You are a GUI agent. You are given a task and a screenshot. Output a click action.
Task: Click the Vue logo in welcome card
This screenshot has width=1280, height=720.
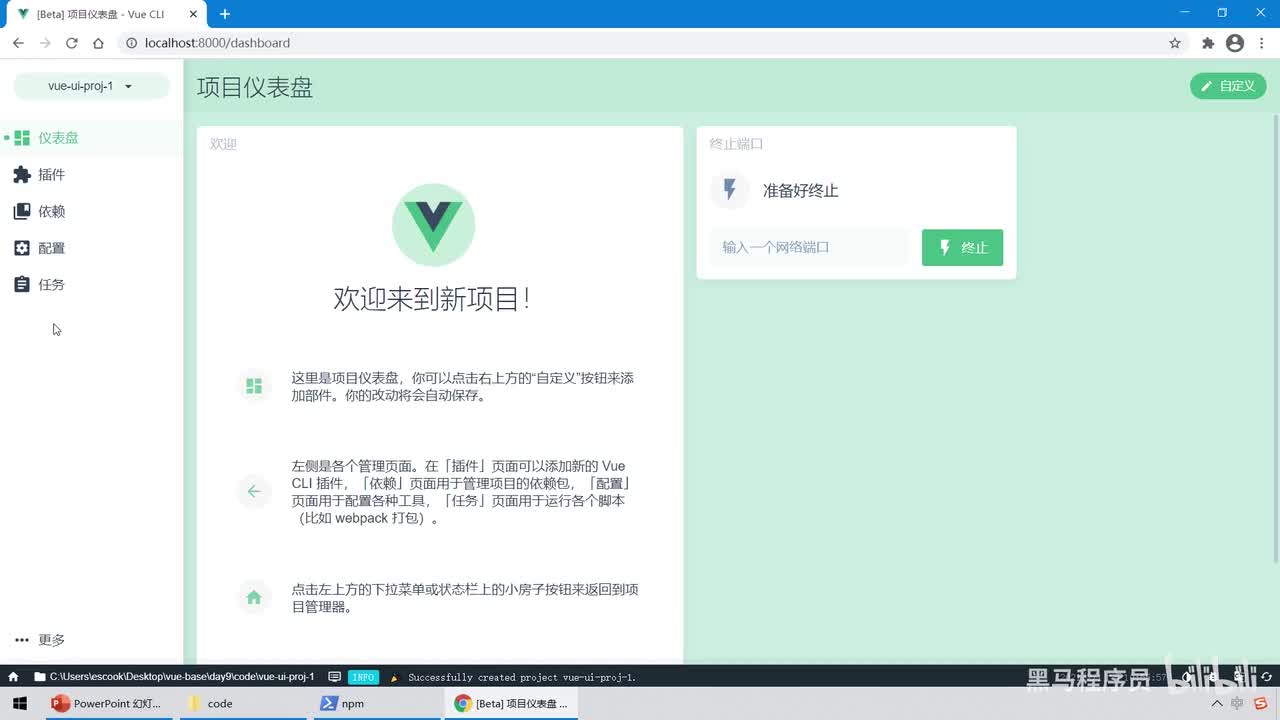click(433, 225)
